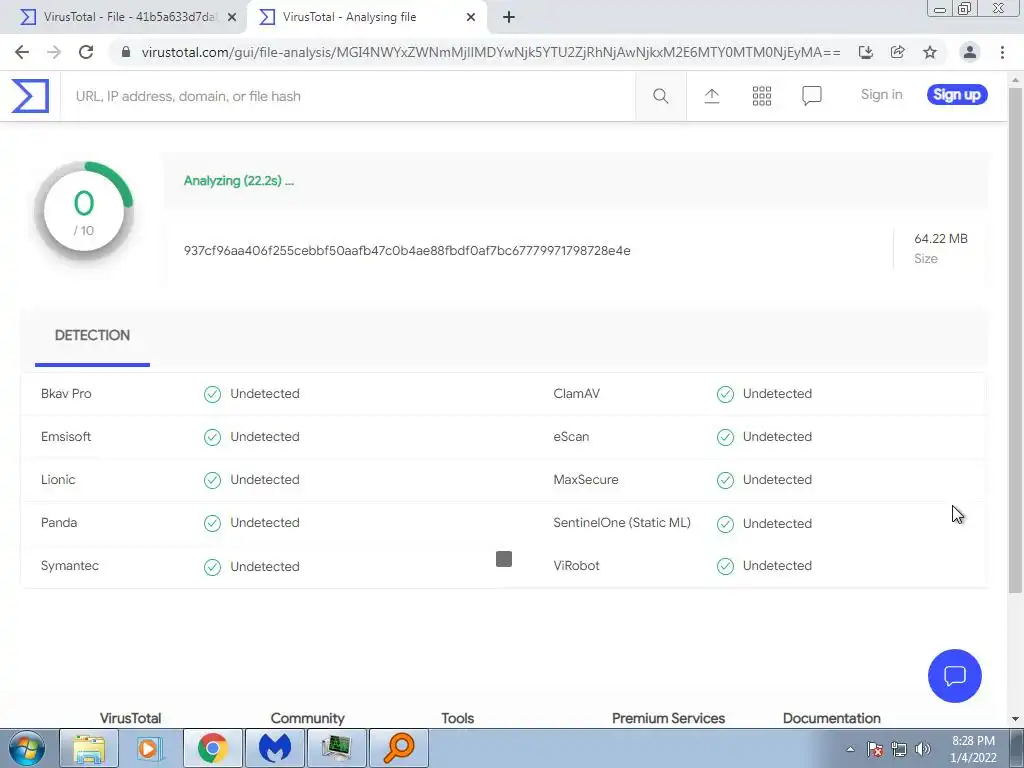Select the DETECTION tab
This screenshot has width=1024, height=768.
(x=92, y=336)
